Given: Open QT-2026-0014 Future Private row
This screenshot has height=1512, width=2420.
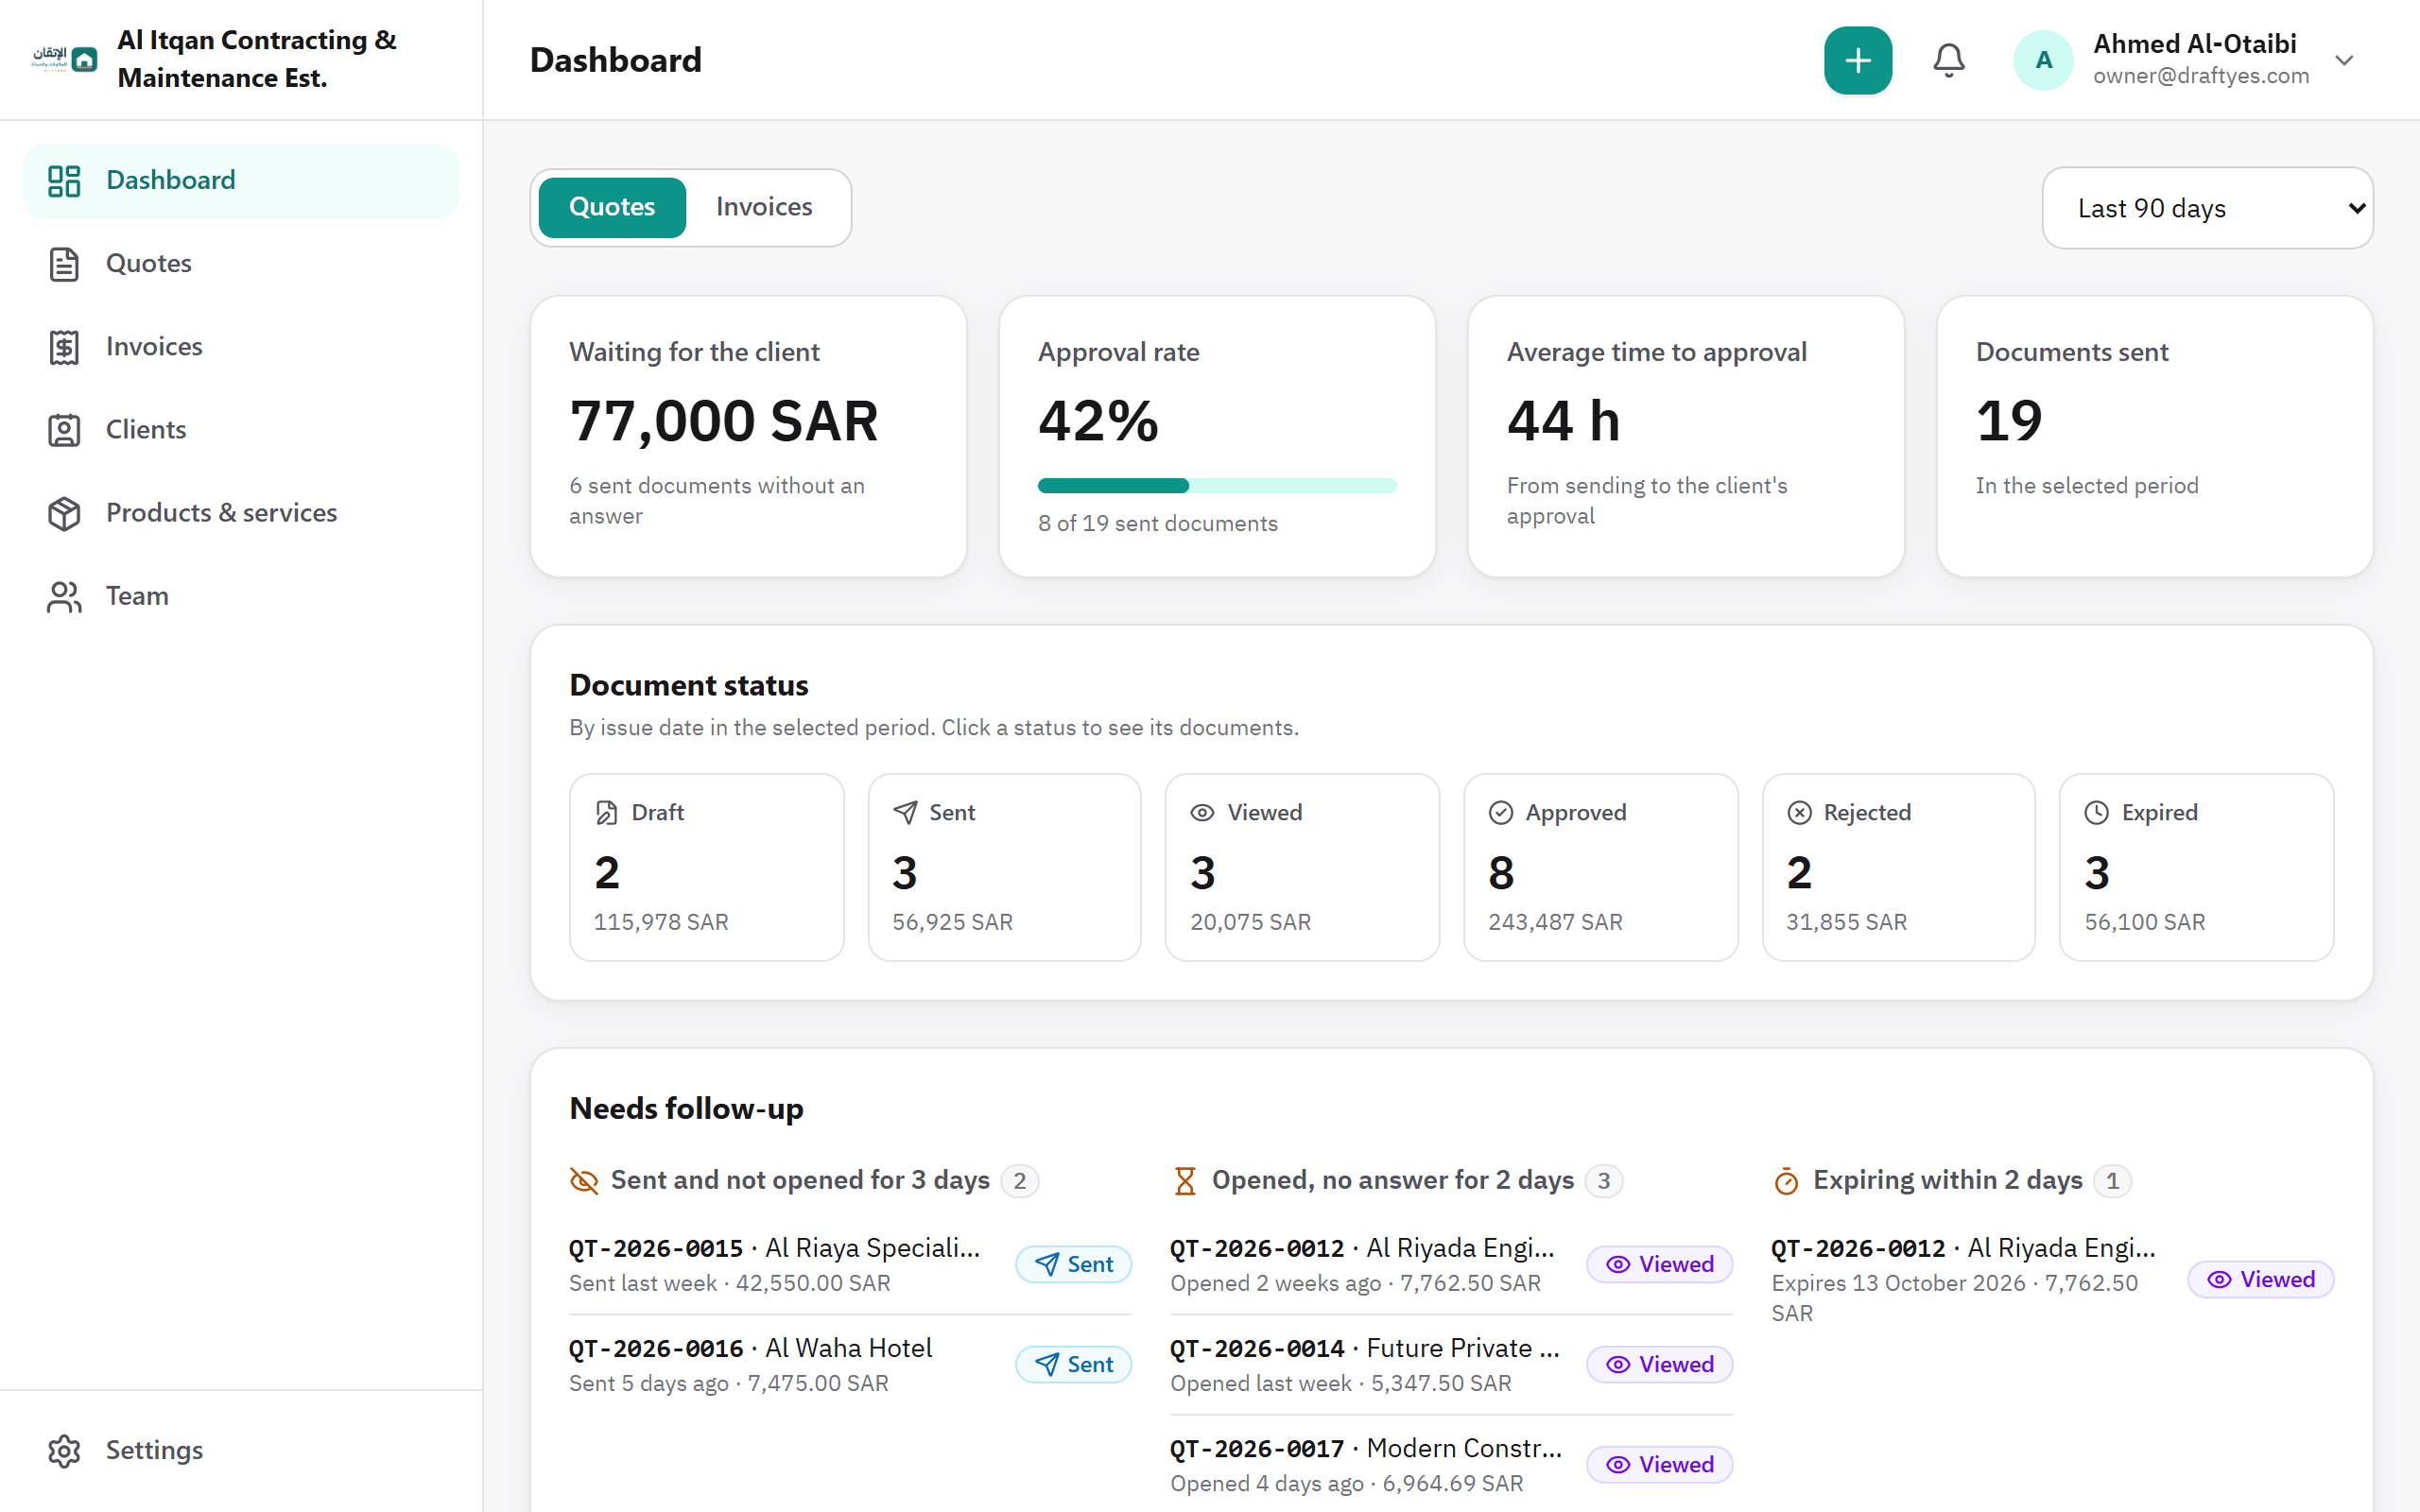Looking at the screenshot, I should coord(1451,1365).
